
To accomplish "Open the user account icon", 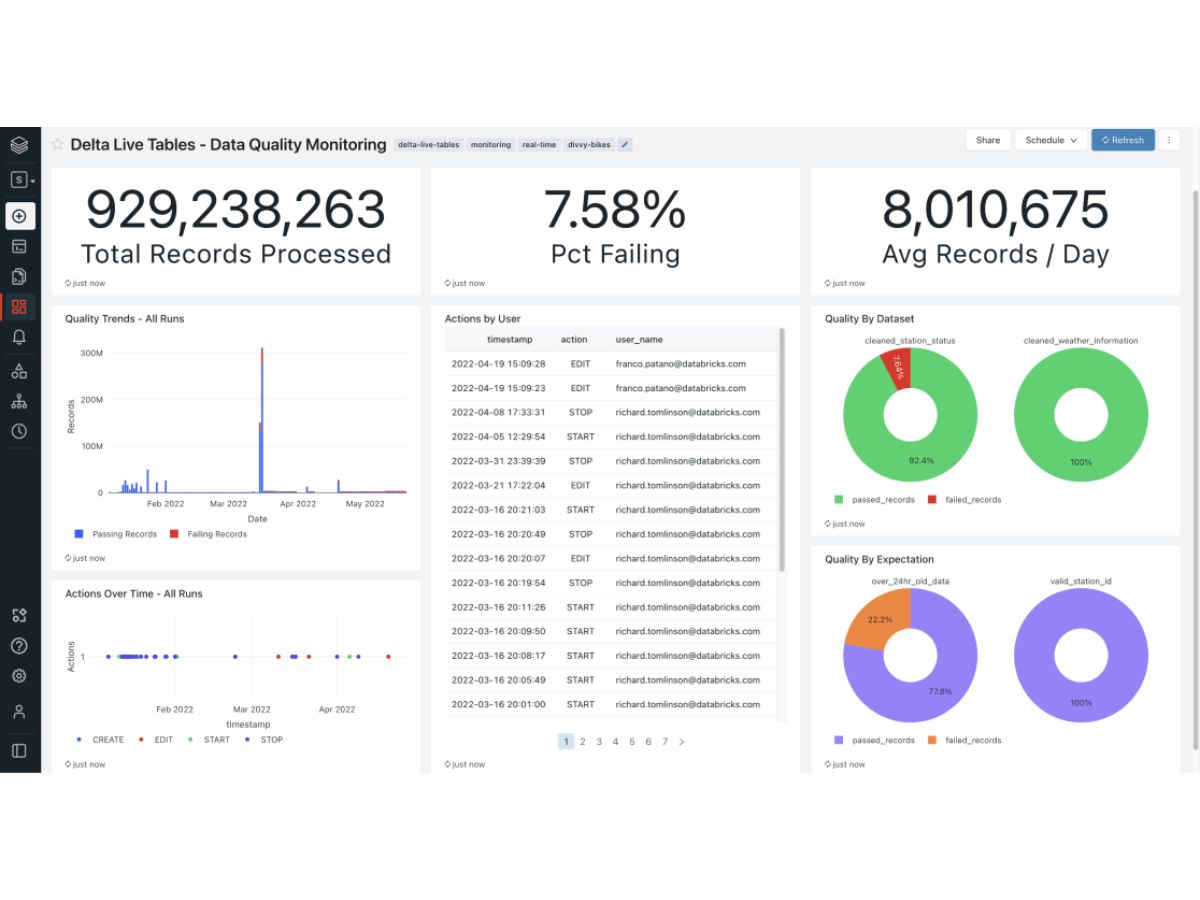I will click(x=19, y=712).
